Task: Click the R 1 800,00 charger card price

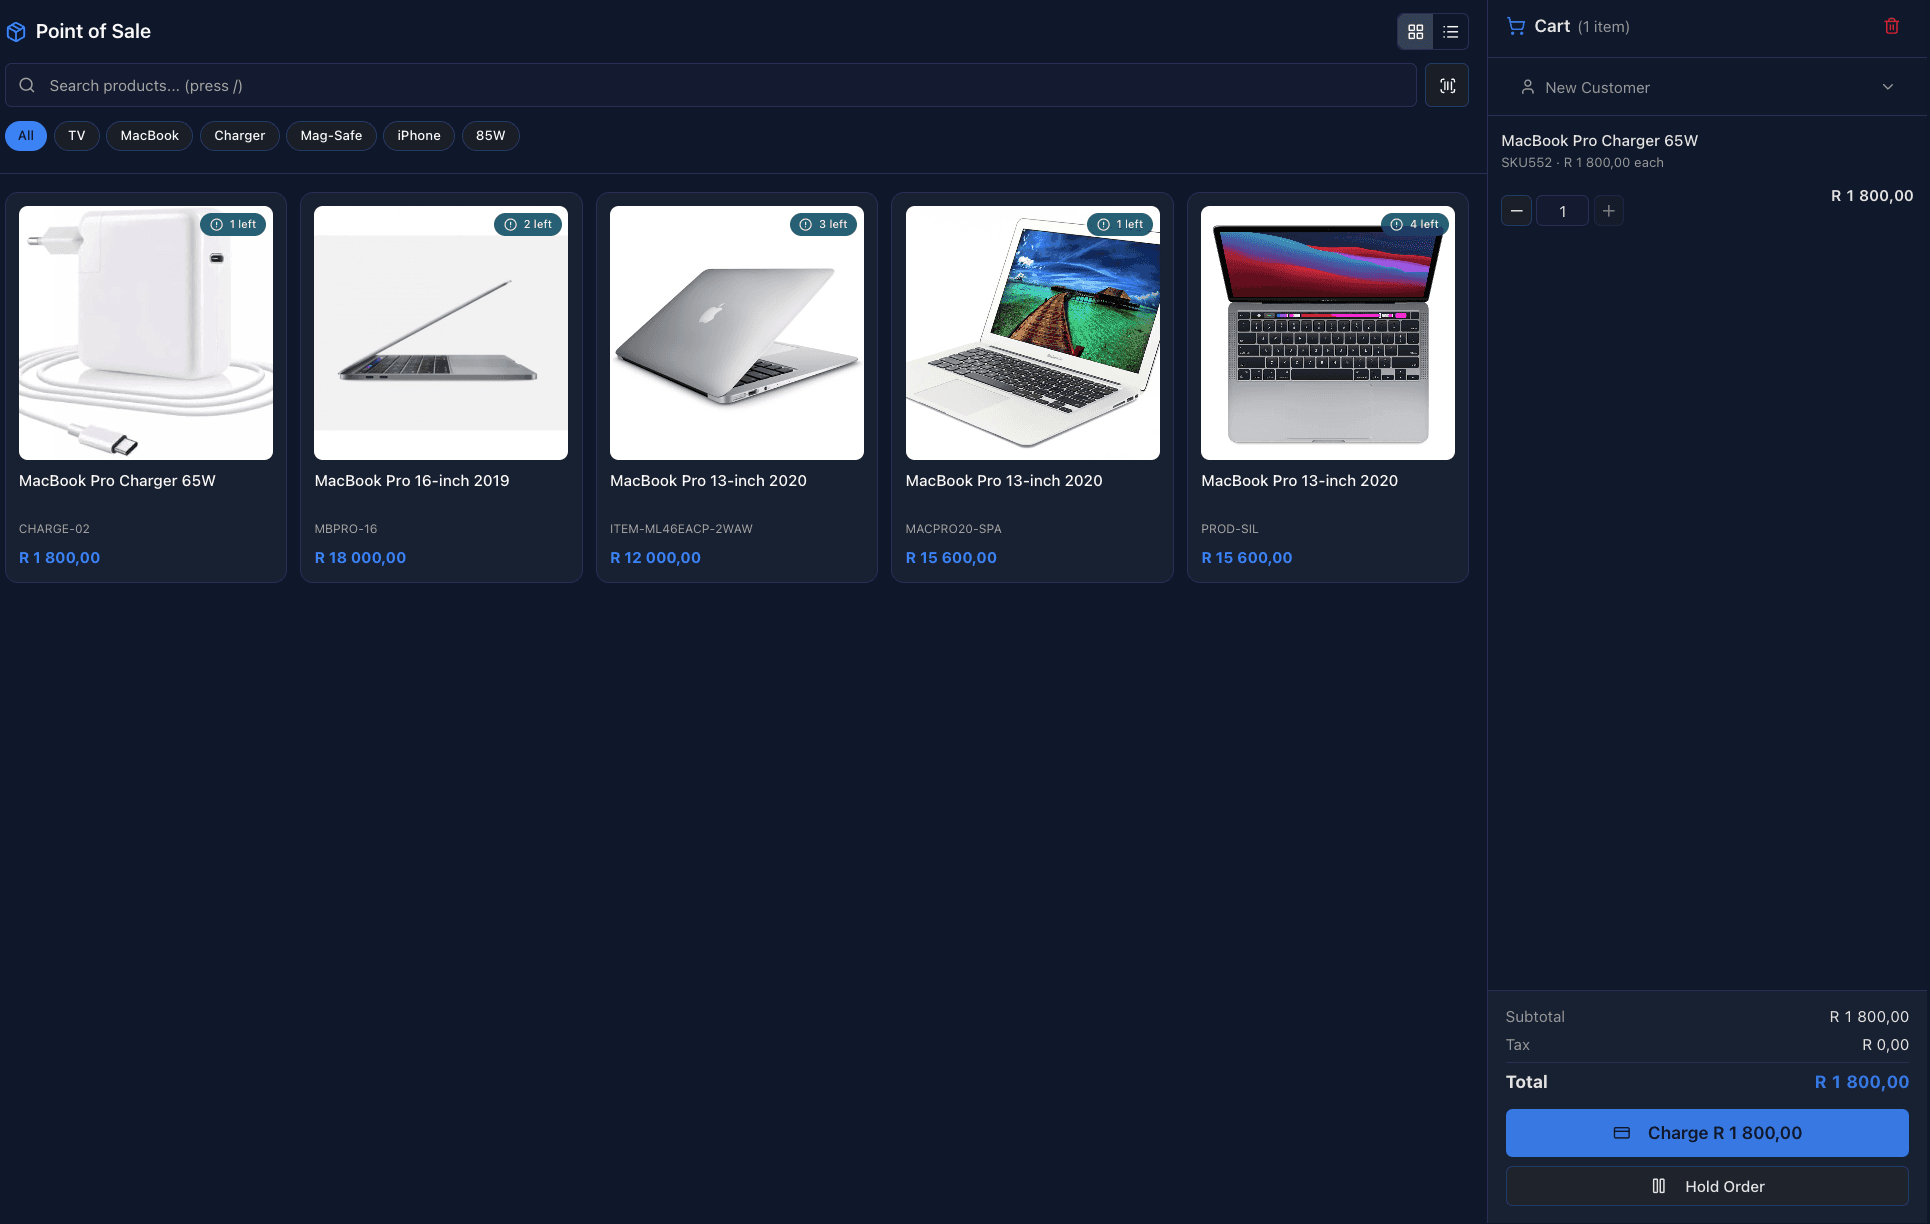Action: 59,558
